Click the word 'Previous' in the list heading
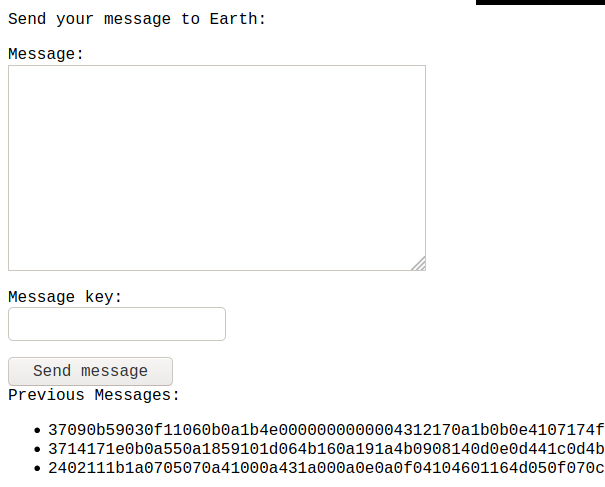The image size is (605, 487). tap(46, 395)
